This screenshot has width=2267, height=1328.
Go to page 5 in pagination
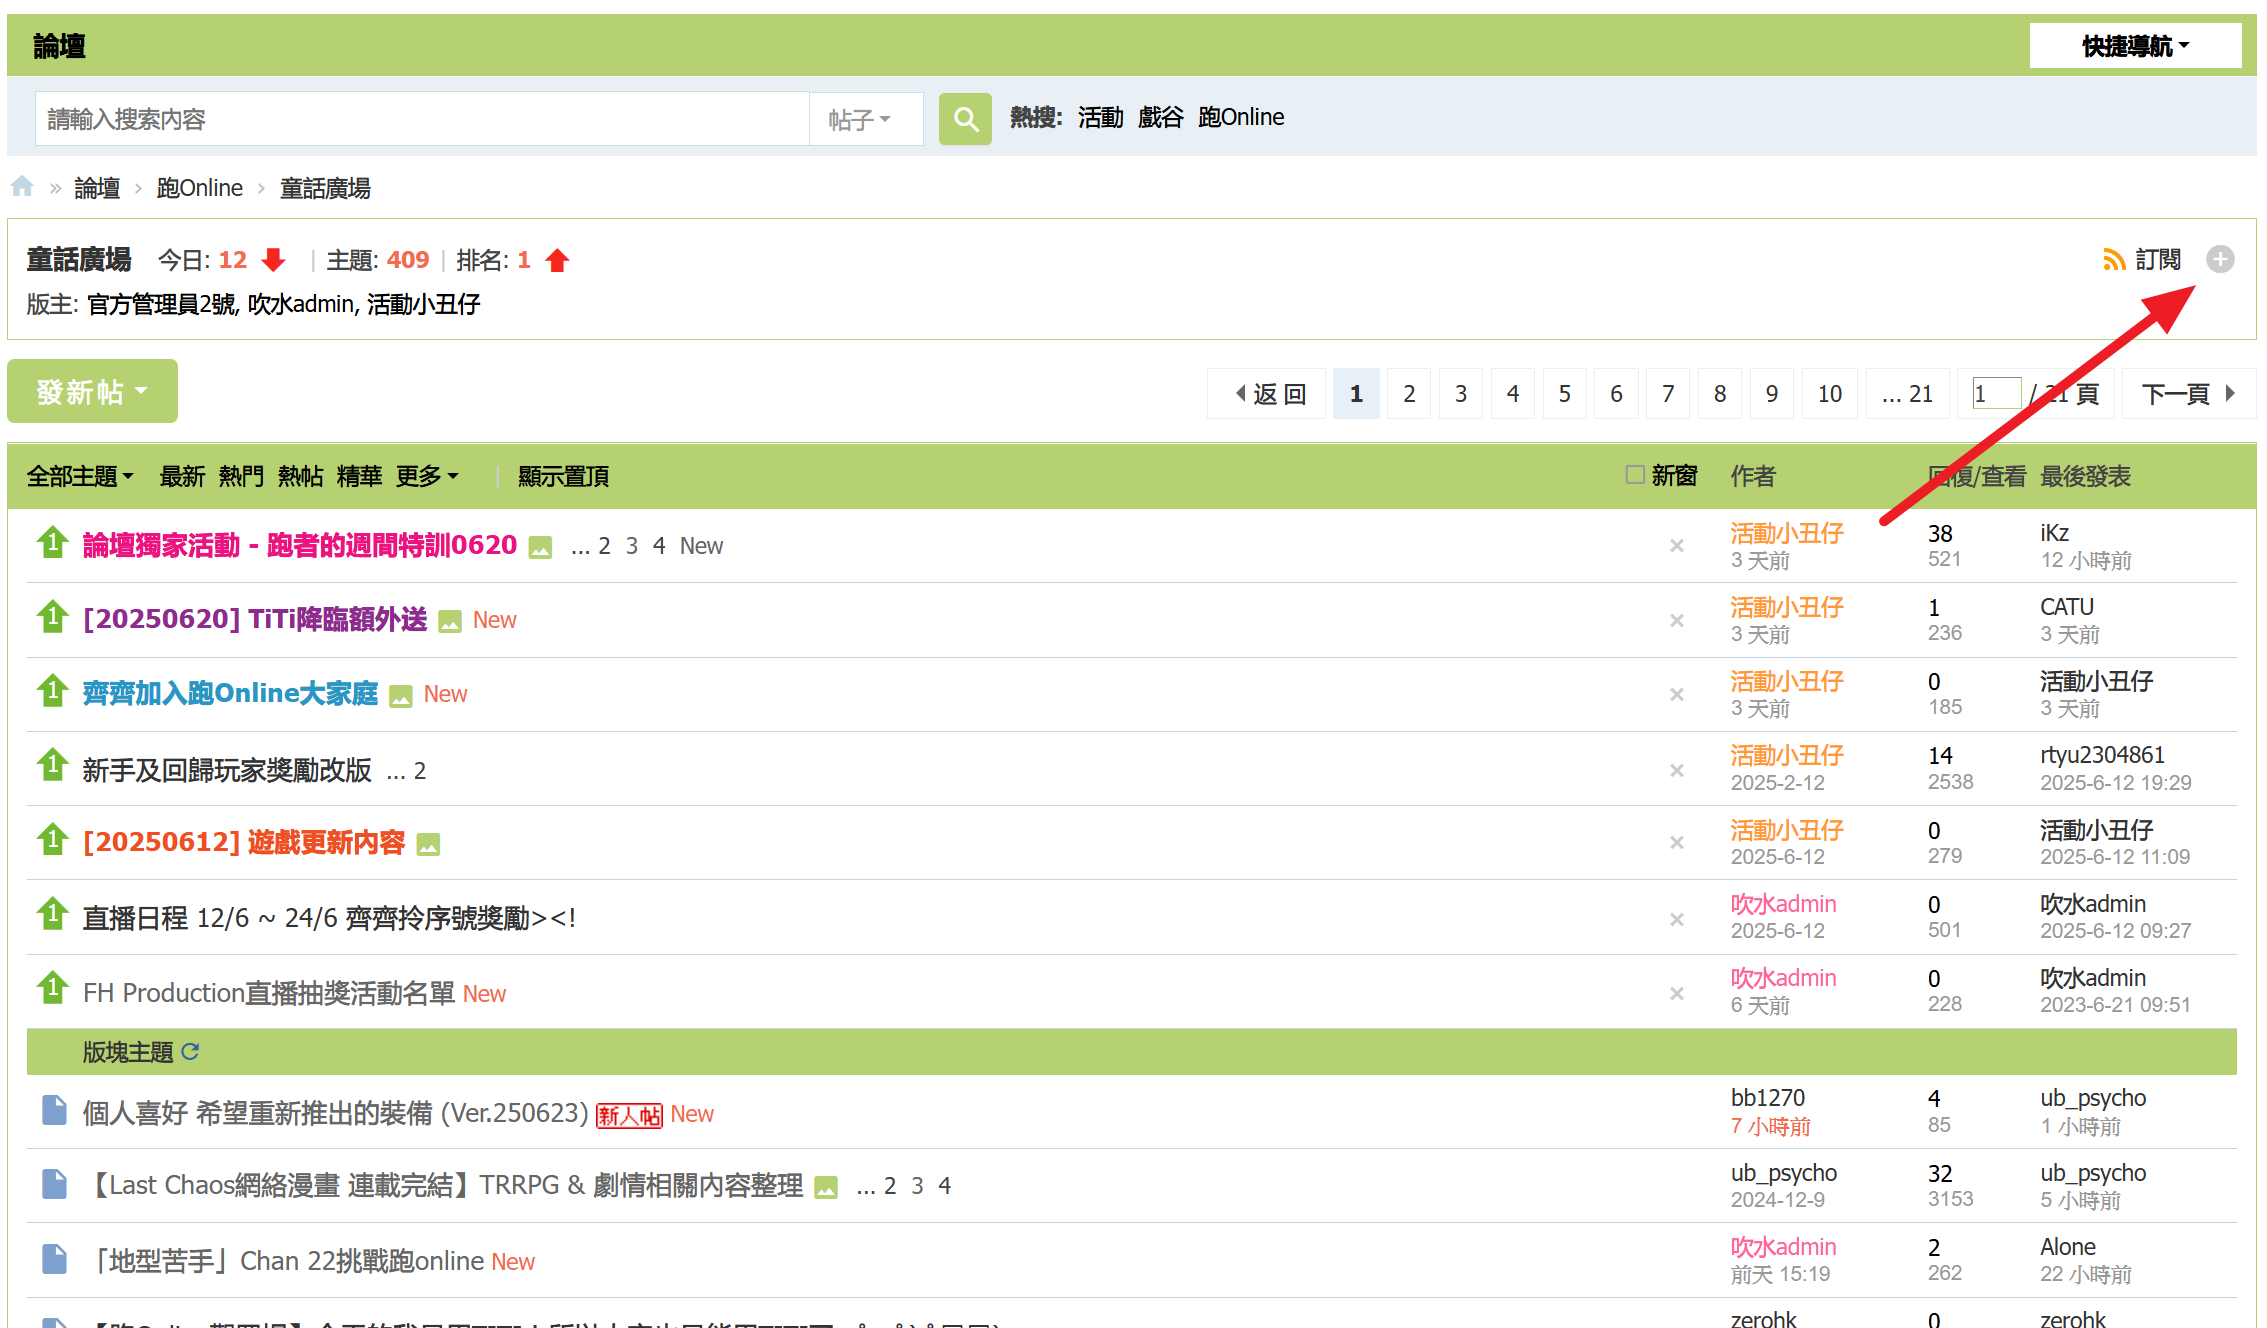pos(1564,394)
